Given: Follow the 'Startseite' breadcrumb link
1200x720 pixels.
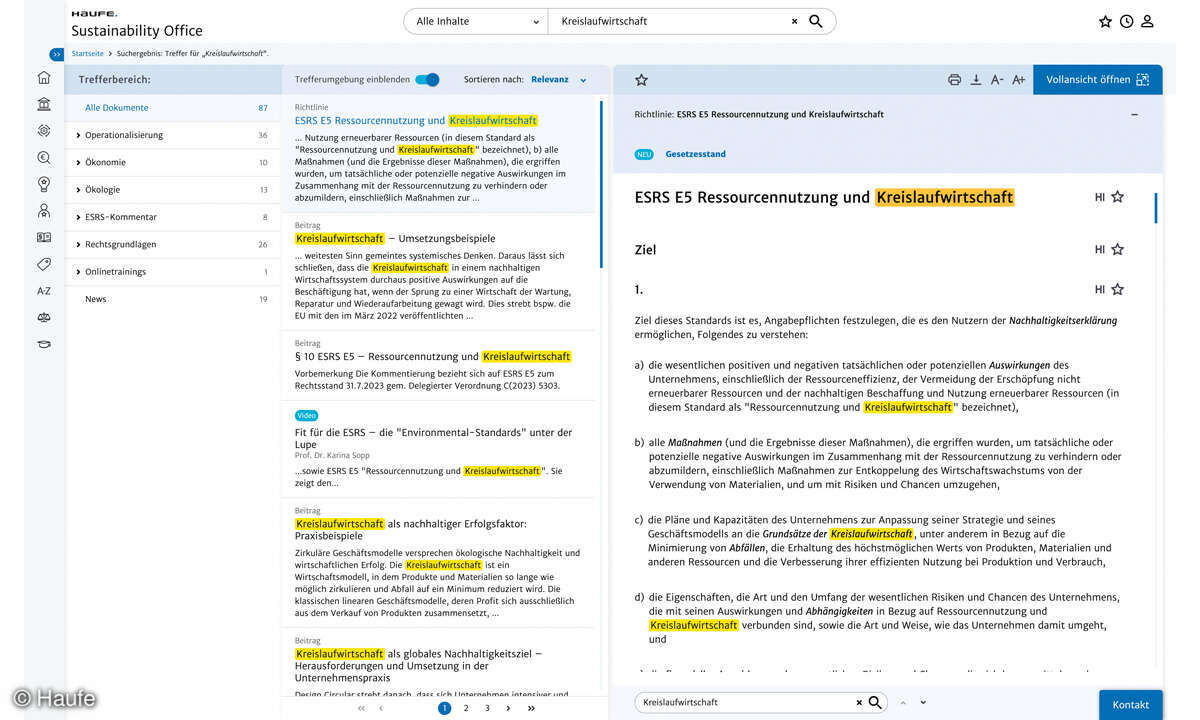Looking at the screenshot, I should tap(87, 54).
